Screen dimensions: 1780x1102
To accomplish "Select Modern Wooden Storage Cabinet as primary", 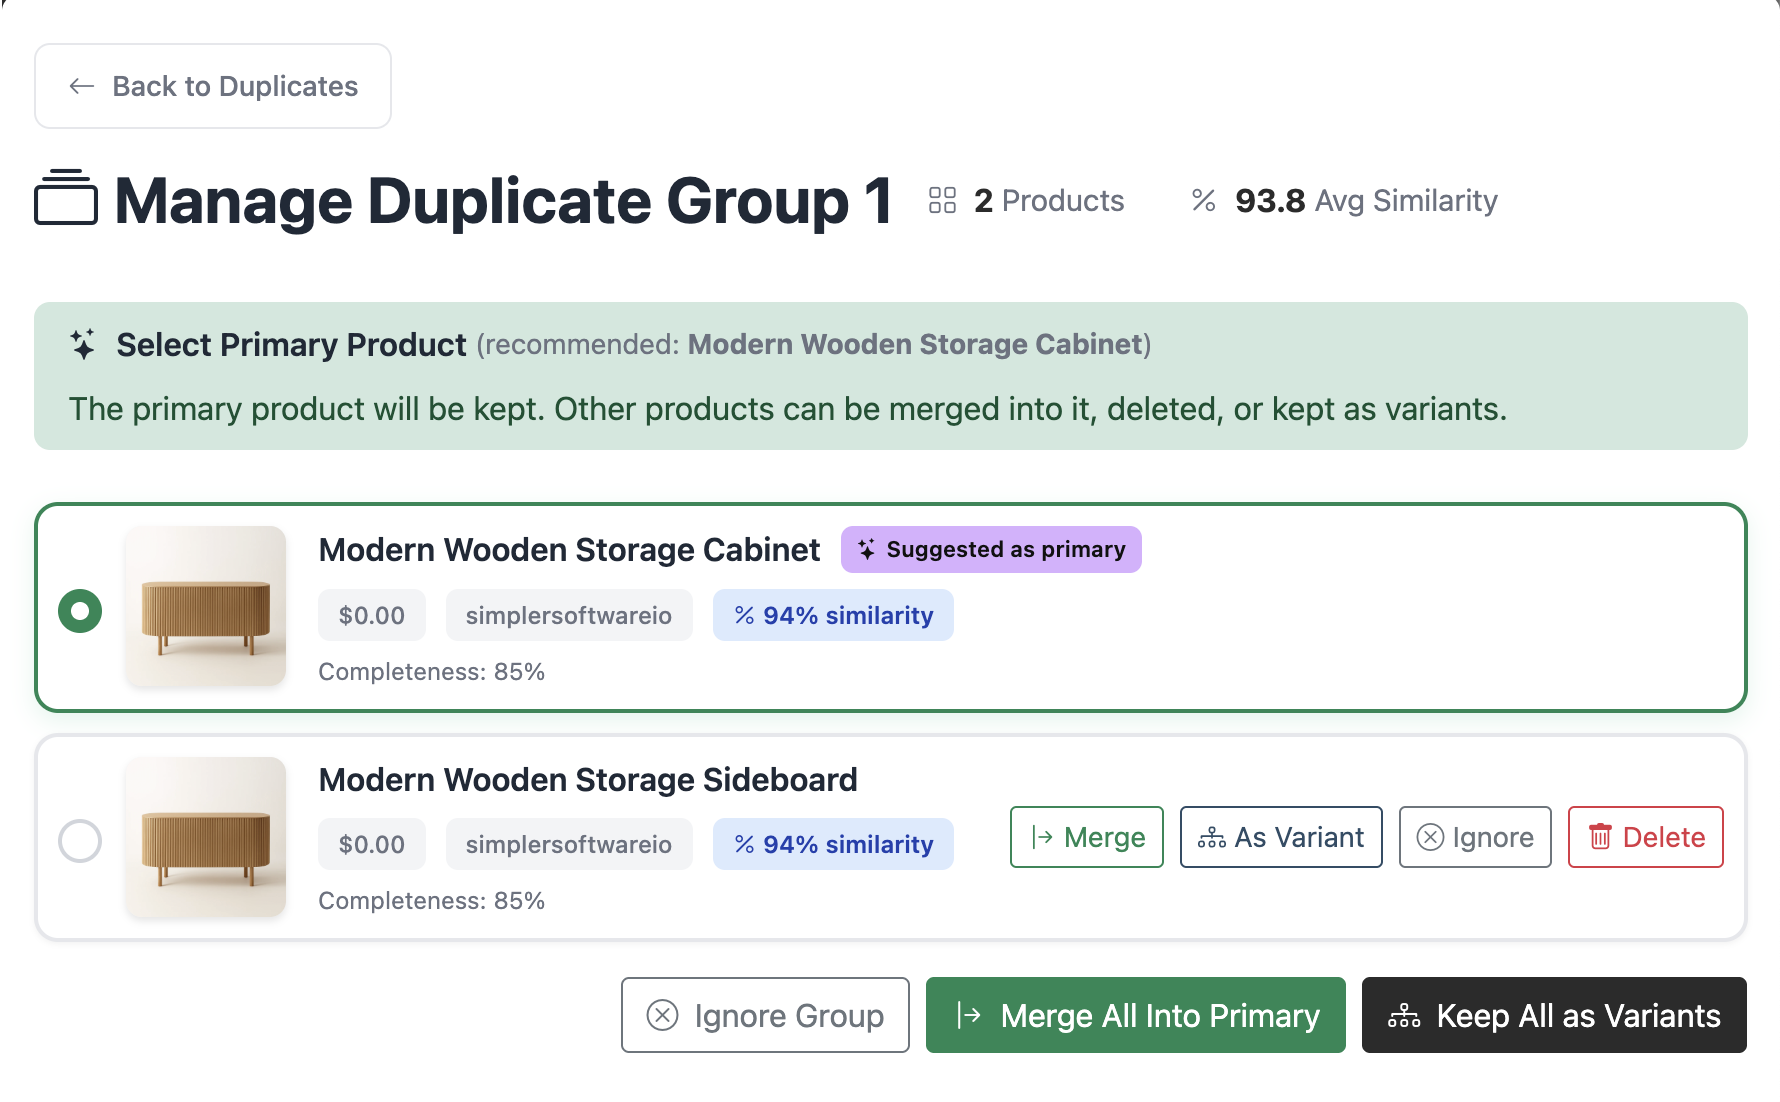I will pyautogui.click(x=80, y=610).
